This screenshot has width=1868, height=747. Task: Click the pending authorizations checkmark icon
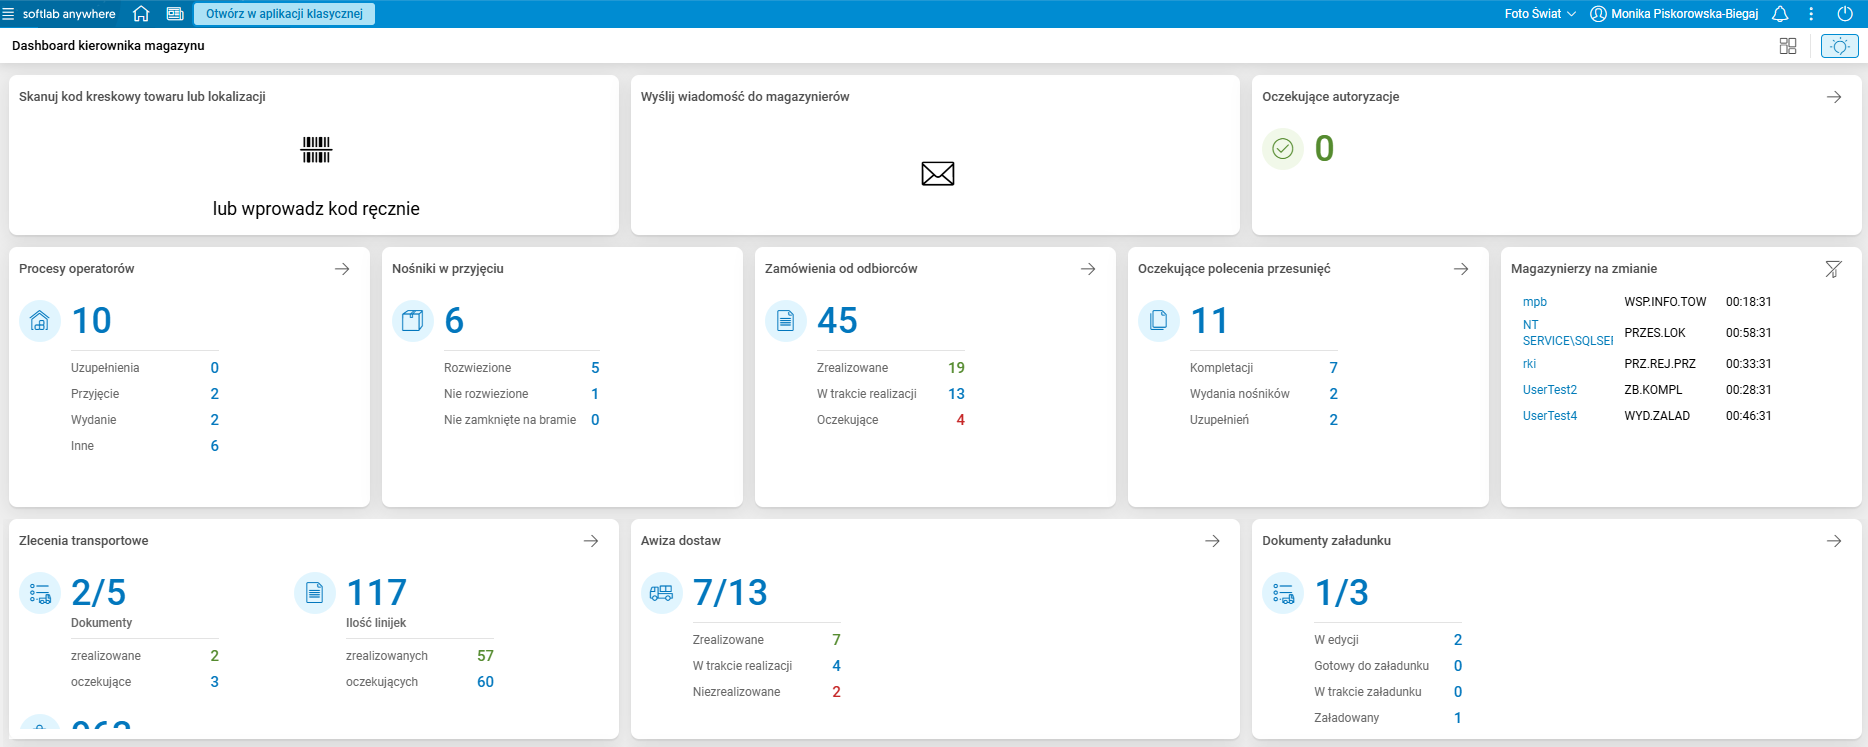pos(1283,149)
